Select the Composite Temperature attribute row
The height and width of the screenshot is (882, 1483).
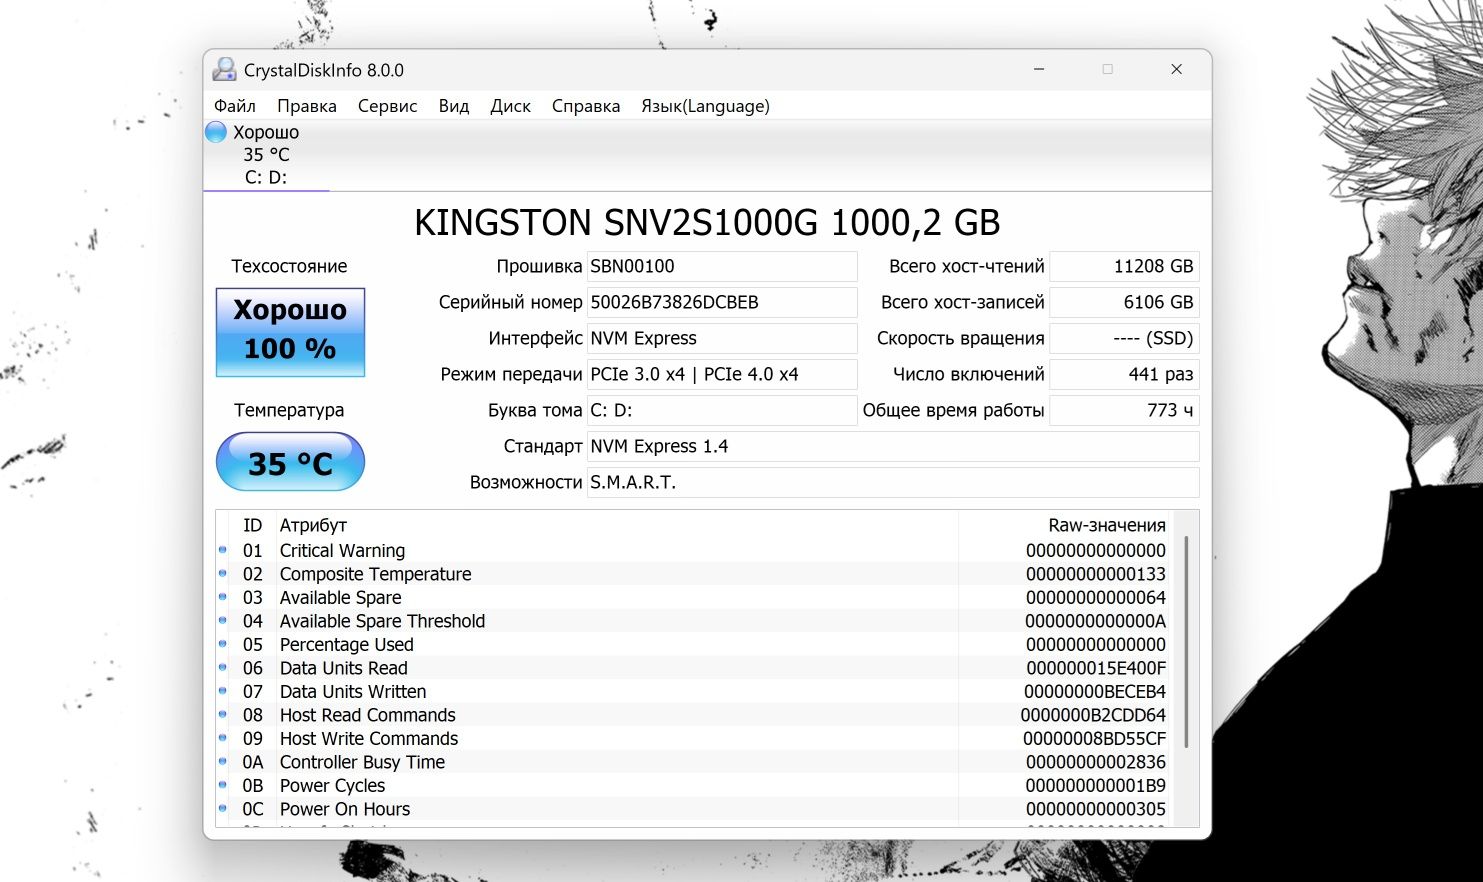pos(694,574)
